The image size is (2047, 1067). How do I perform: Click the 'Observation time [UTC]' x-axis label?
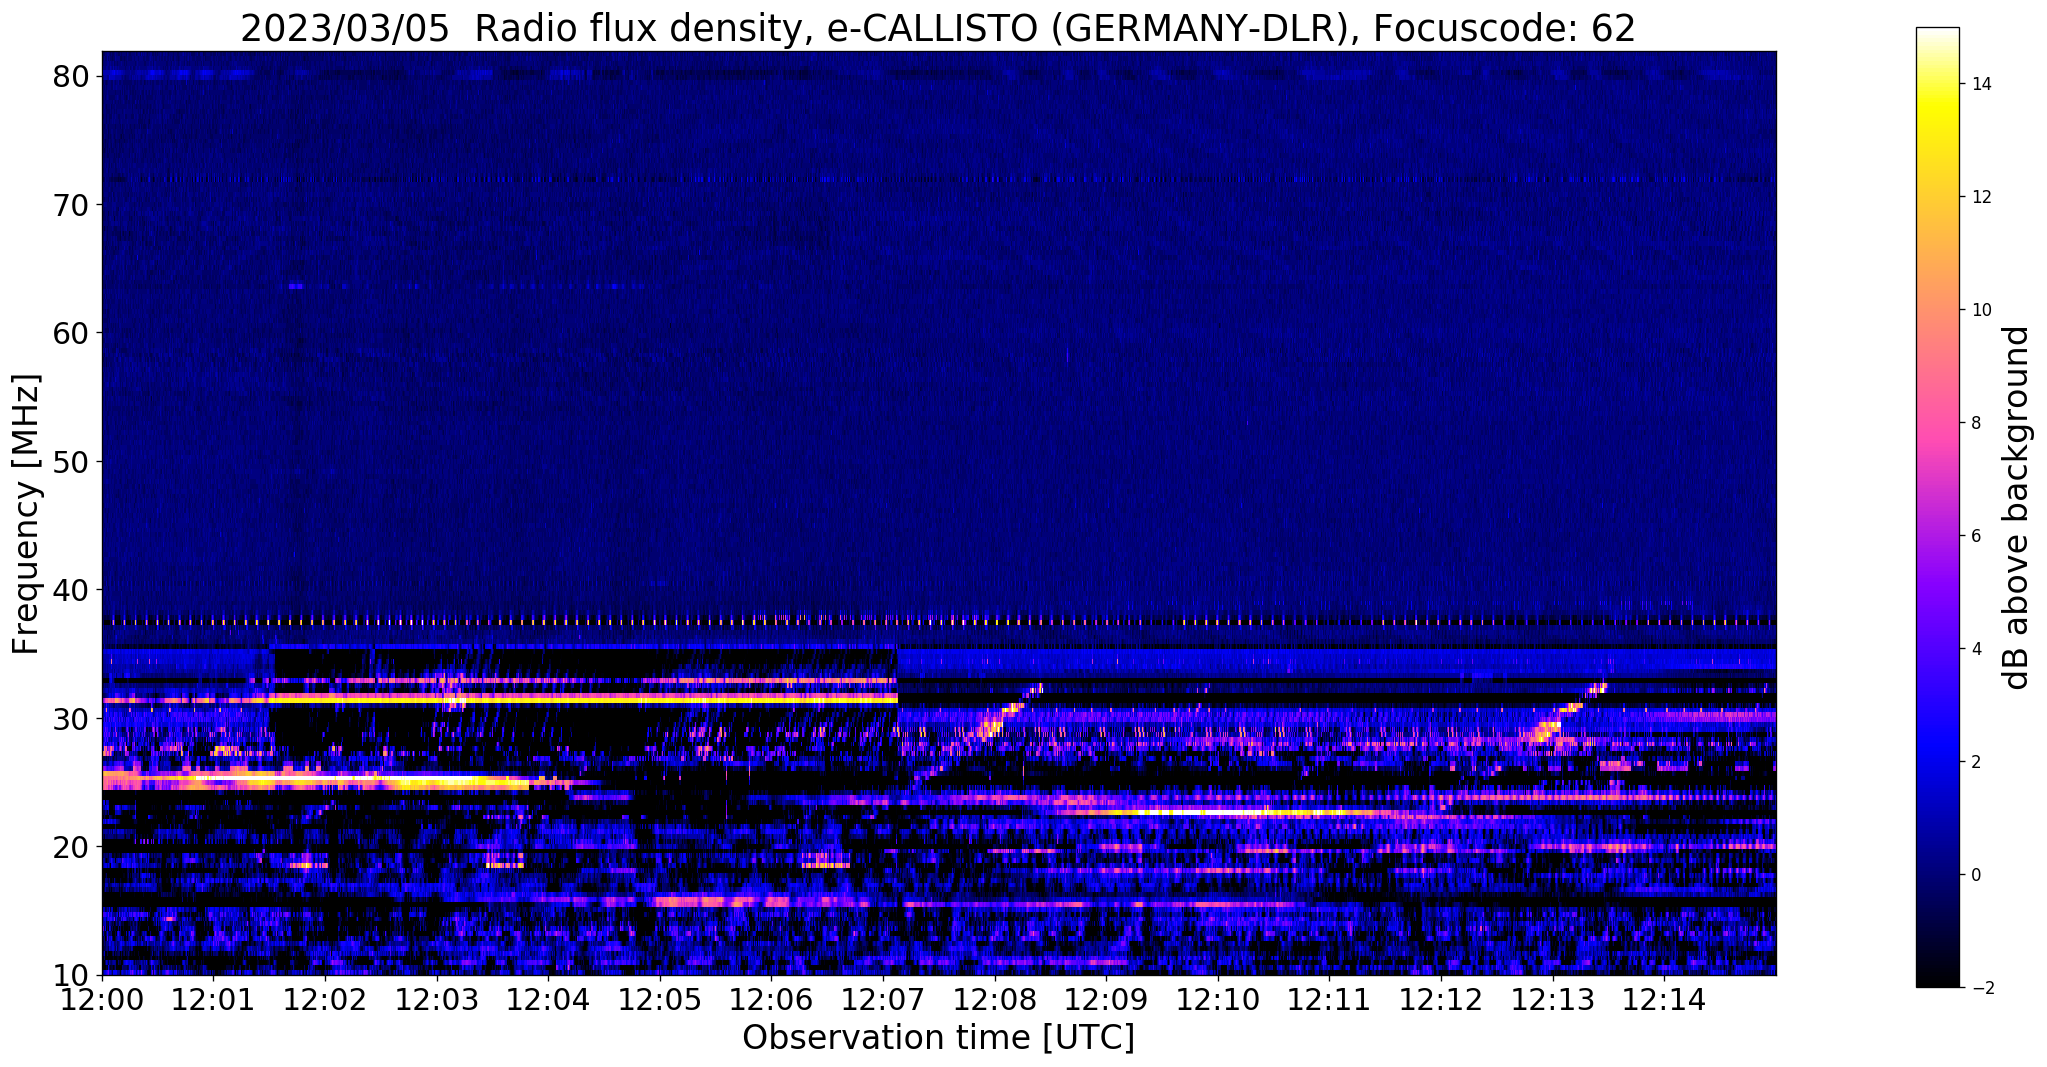[x=938, y=1038]
